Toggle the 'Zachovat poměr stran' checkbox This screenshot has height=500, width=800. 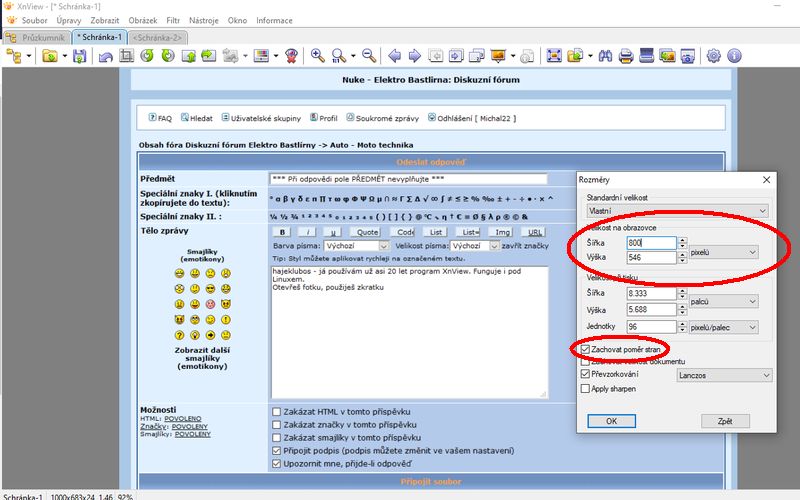pyautogui.click(x=586, y=349)
